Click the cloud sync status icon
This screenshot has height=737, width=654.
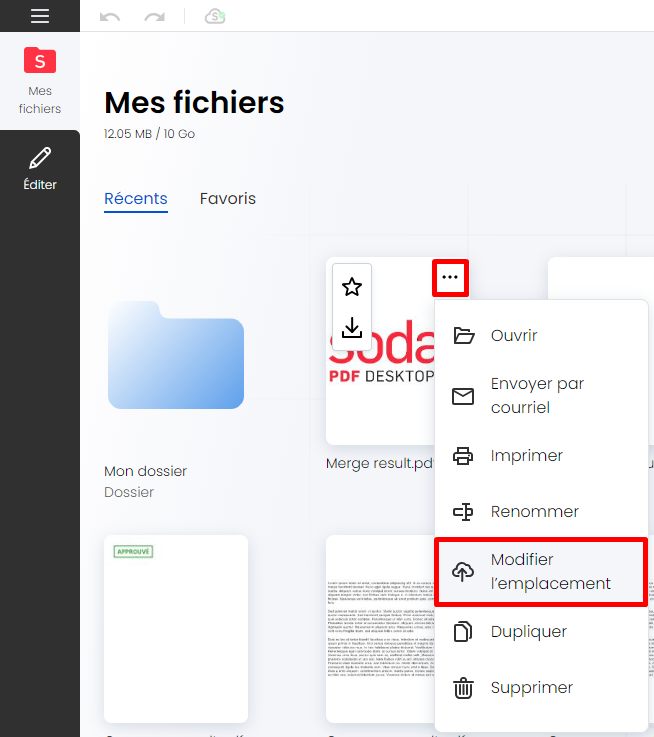tap(215, 17)
